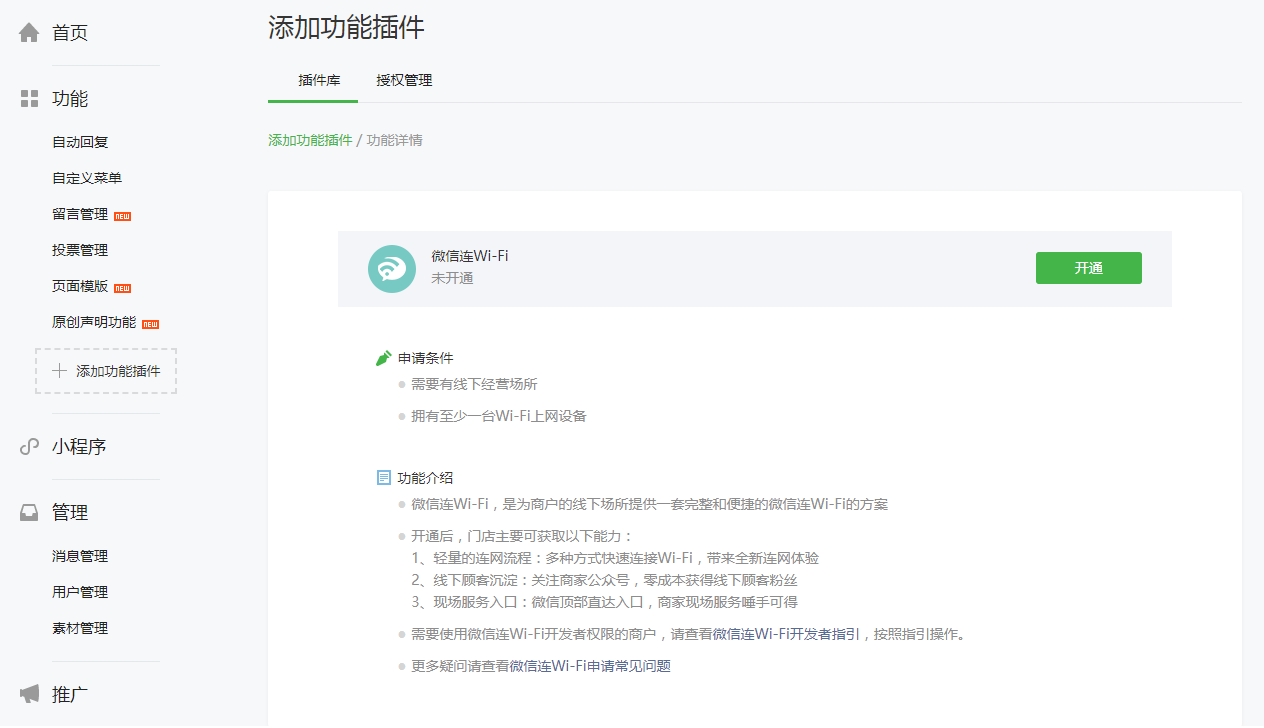
Task: Click the line starting 3、现场服务入口
Action: click(604, 602)
